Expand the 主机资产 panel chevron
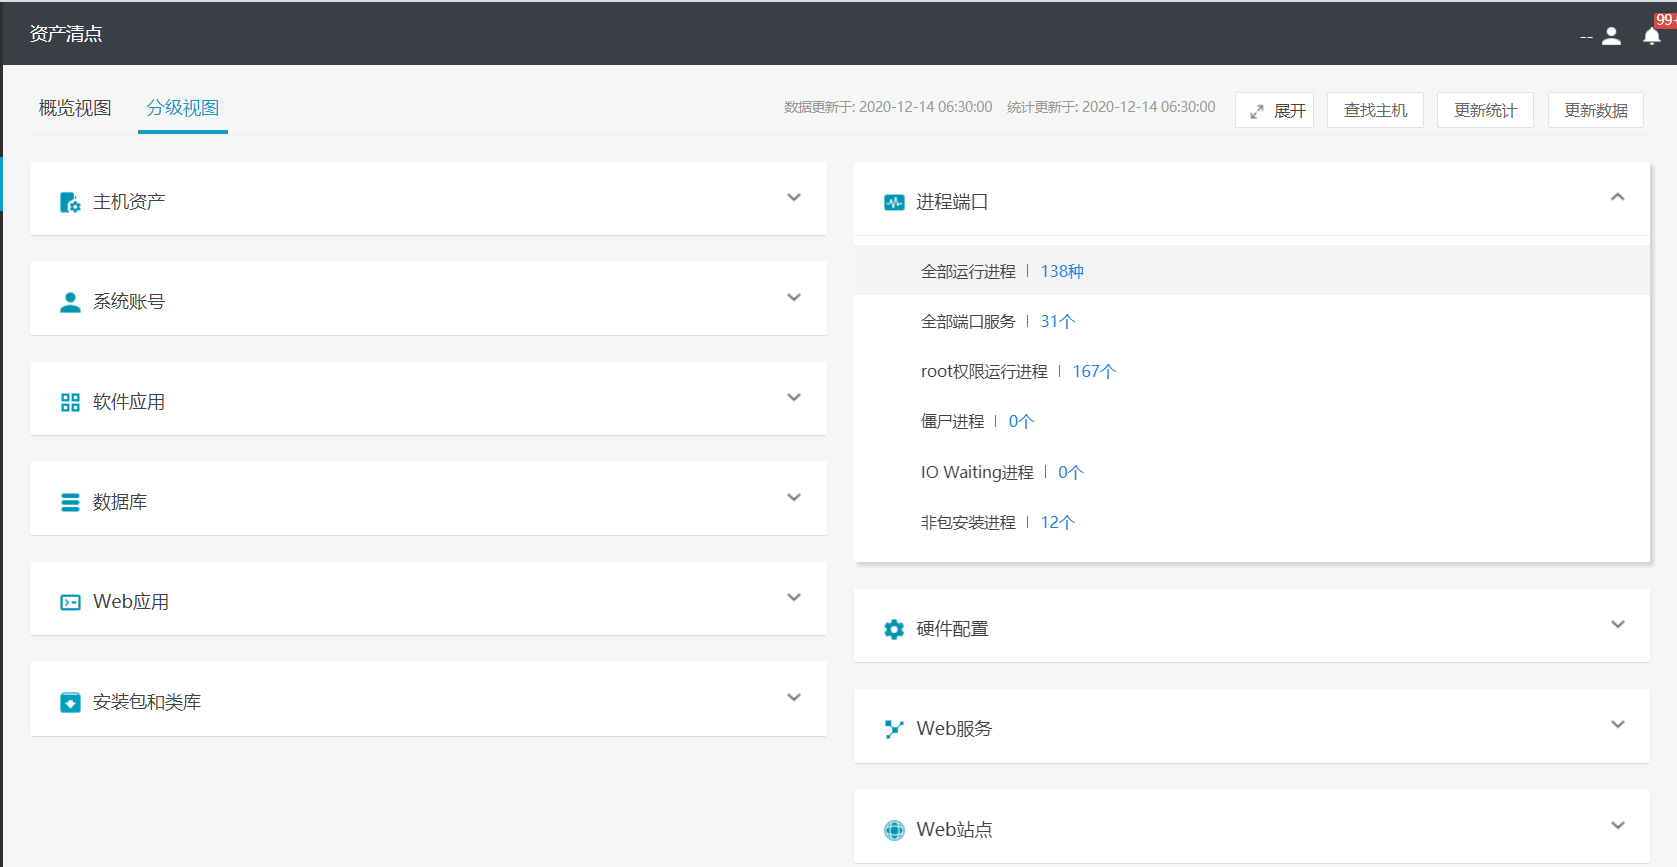This screenshot has width=1677, height=867. 794,198
